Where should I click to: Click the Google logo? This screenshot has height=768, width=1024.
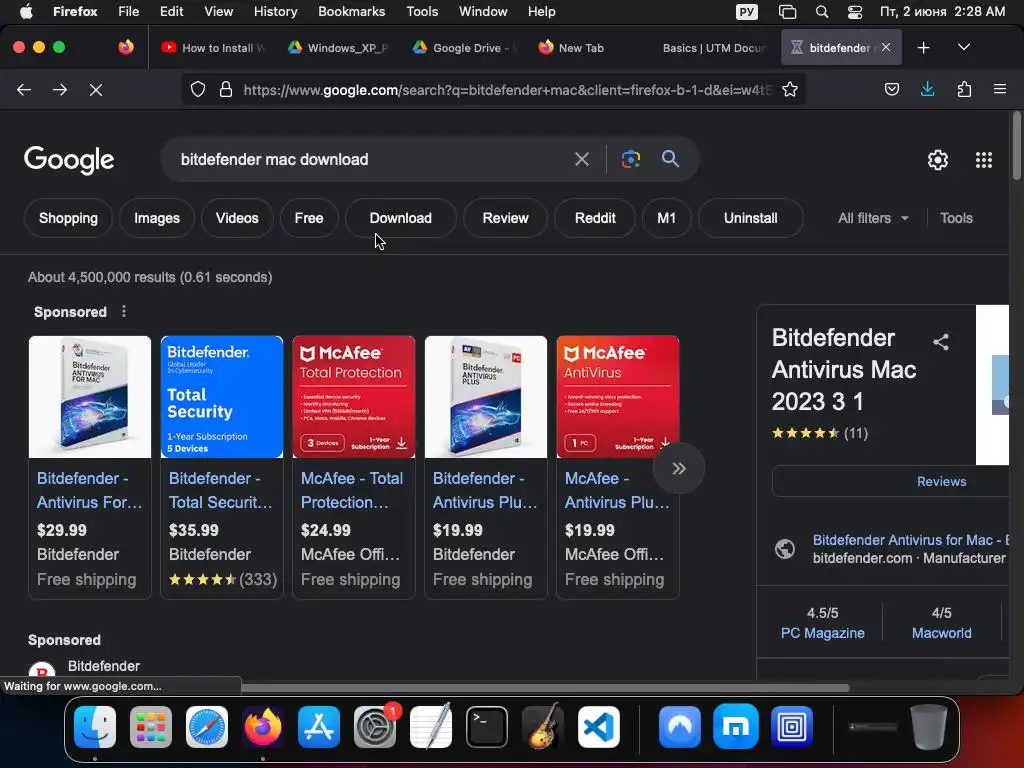(x=69, y=160)
